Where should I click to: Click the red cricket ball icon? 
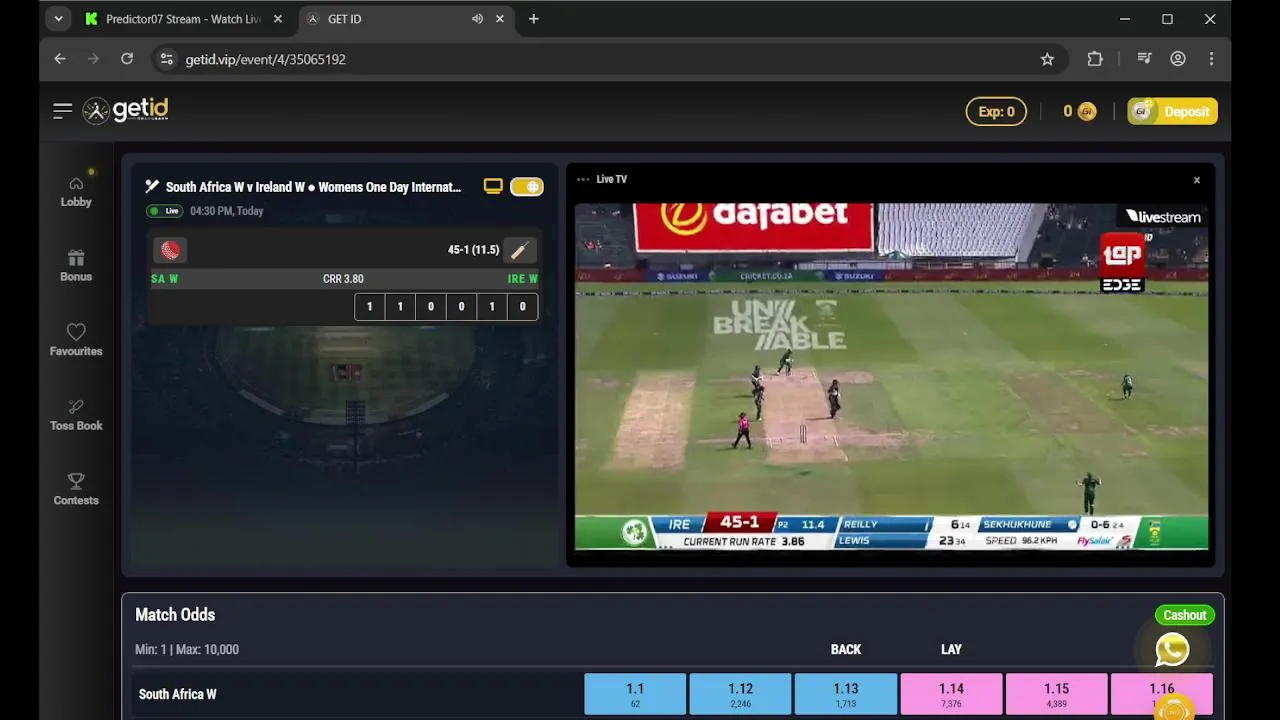pyautogui.click(x=170, y=250)
